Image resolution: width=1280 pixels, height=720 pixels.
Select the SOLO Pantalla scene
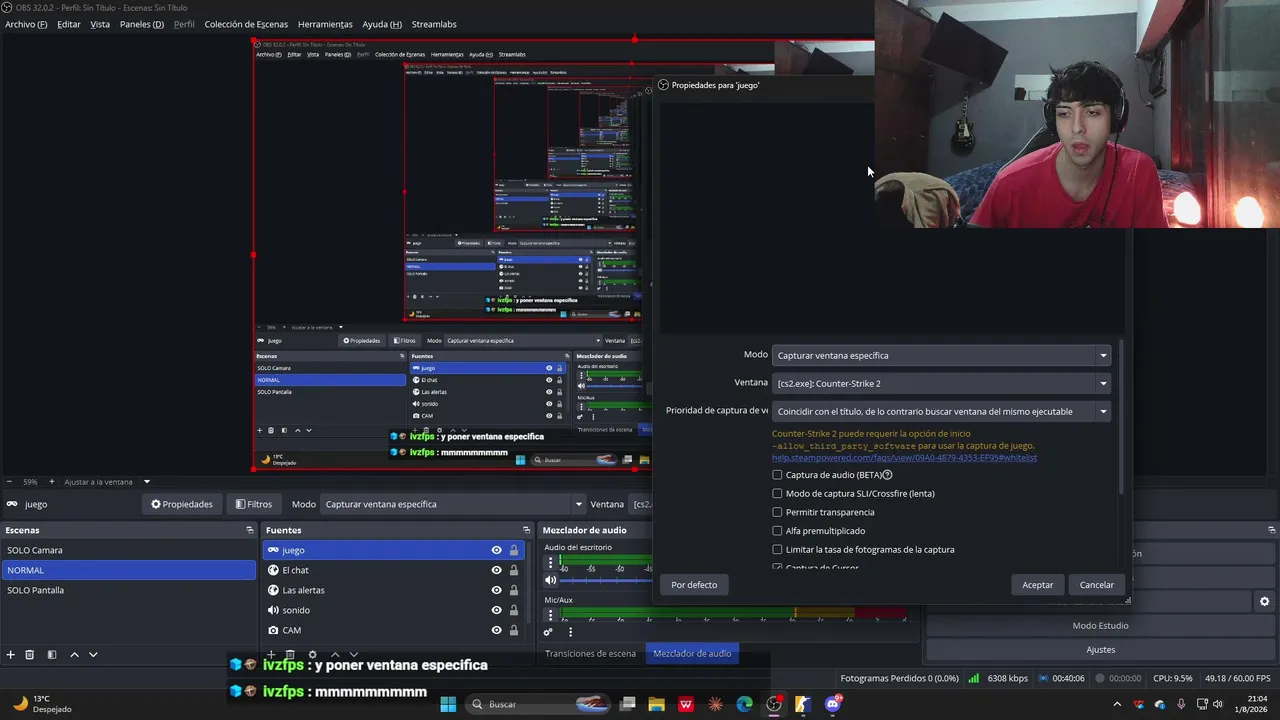129,590
